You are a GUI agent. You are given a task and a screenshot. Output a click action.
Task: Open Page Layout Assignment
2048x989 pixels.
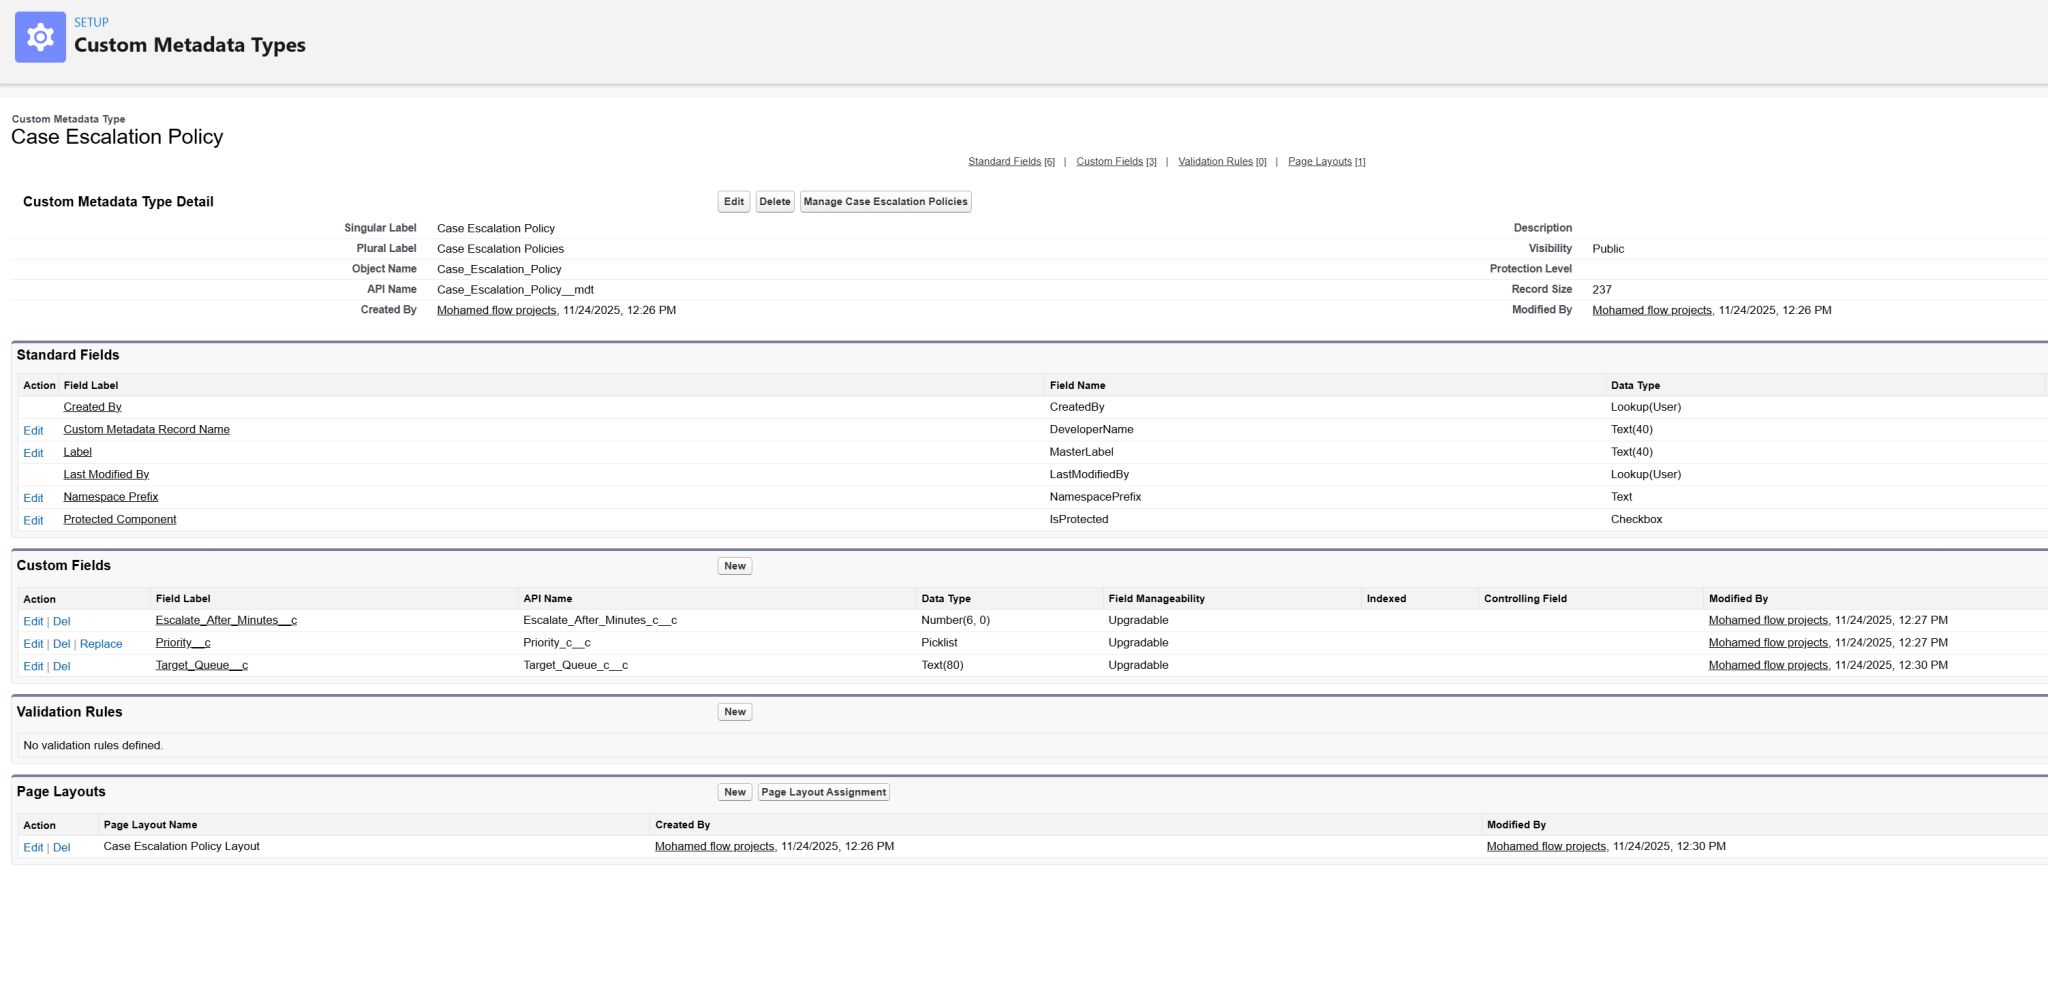(x=823, y=792)
